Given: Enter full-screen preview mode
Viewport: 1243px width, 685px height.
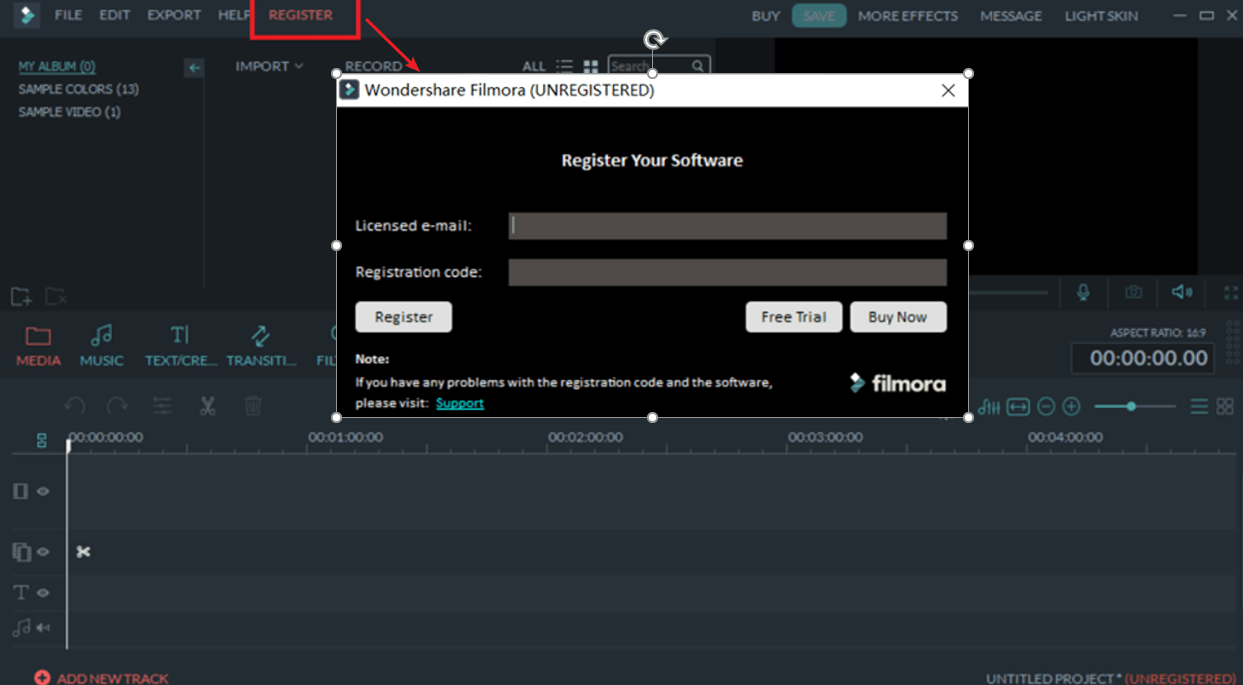Looking at the screenshot, I should pos(1231,293).
